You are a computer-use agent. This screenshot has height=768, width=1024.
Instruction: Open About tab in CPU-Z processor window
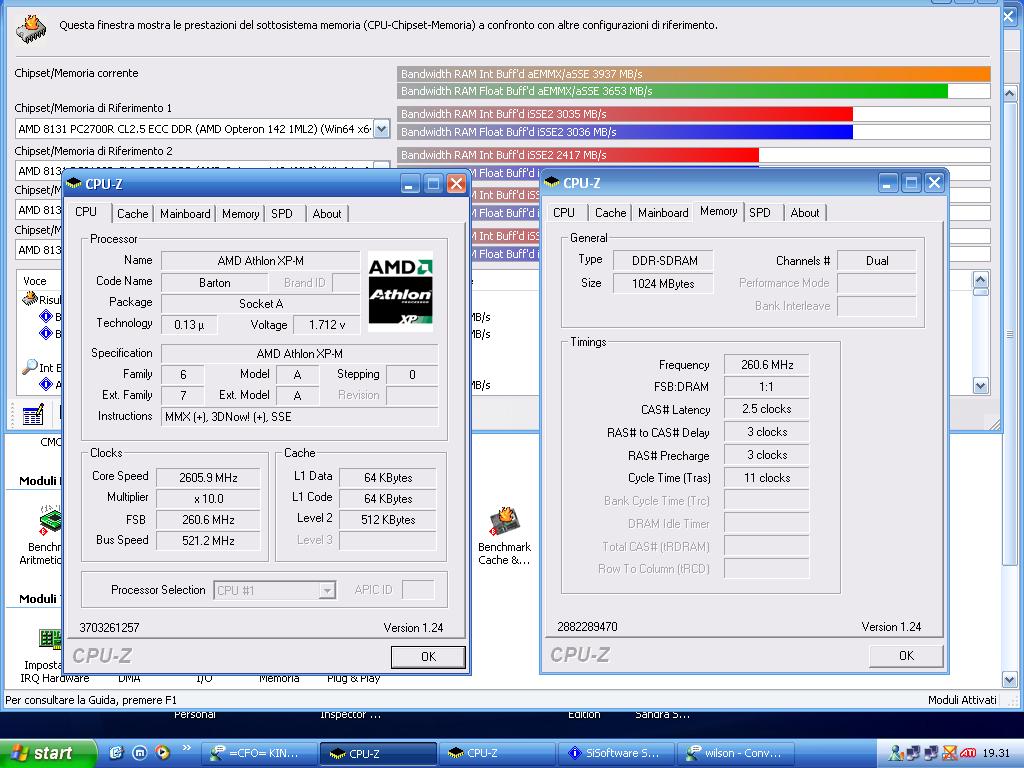click(327, 214)
